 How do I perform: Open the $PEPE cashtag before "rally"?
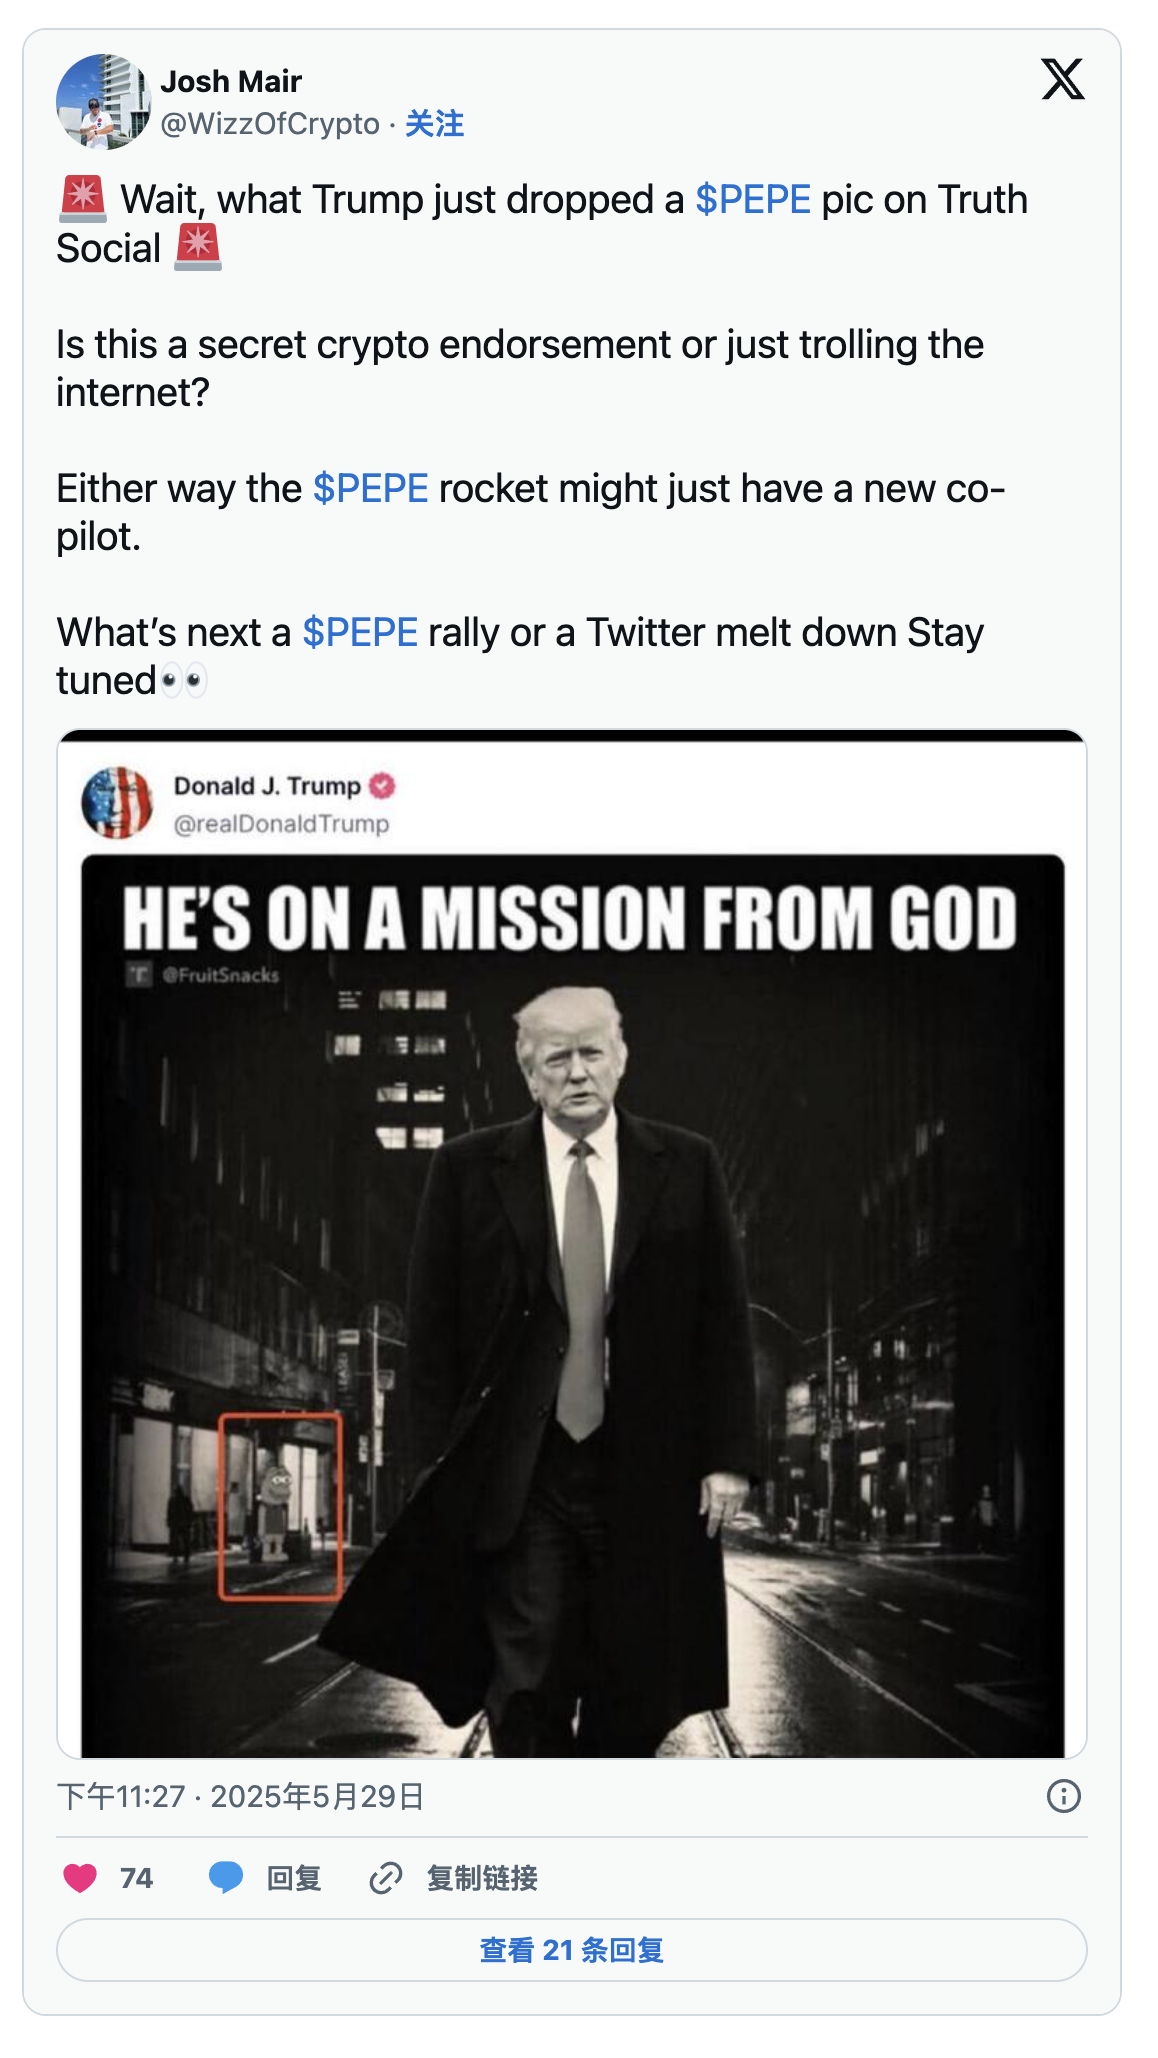pyautogui.click(x=360, y=633)
